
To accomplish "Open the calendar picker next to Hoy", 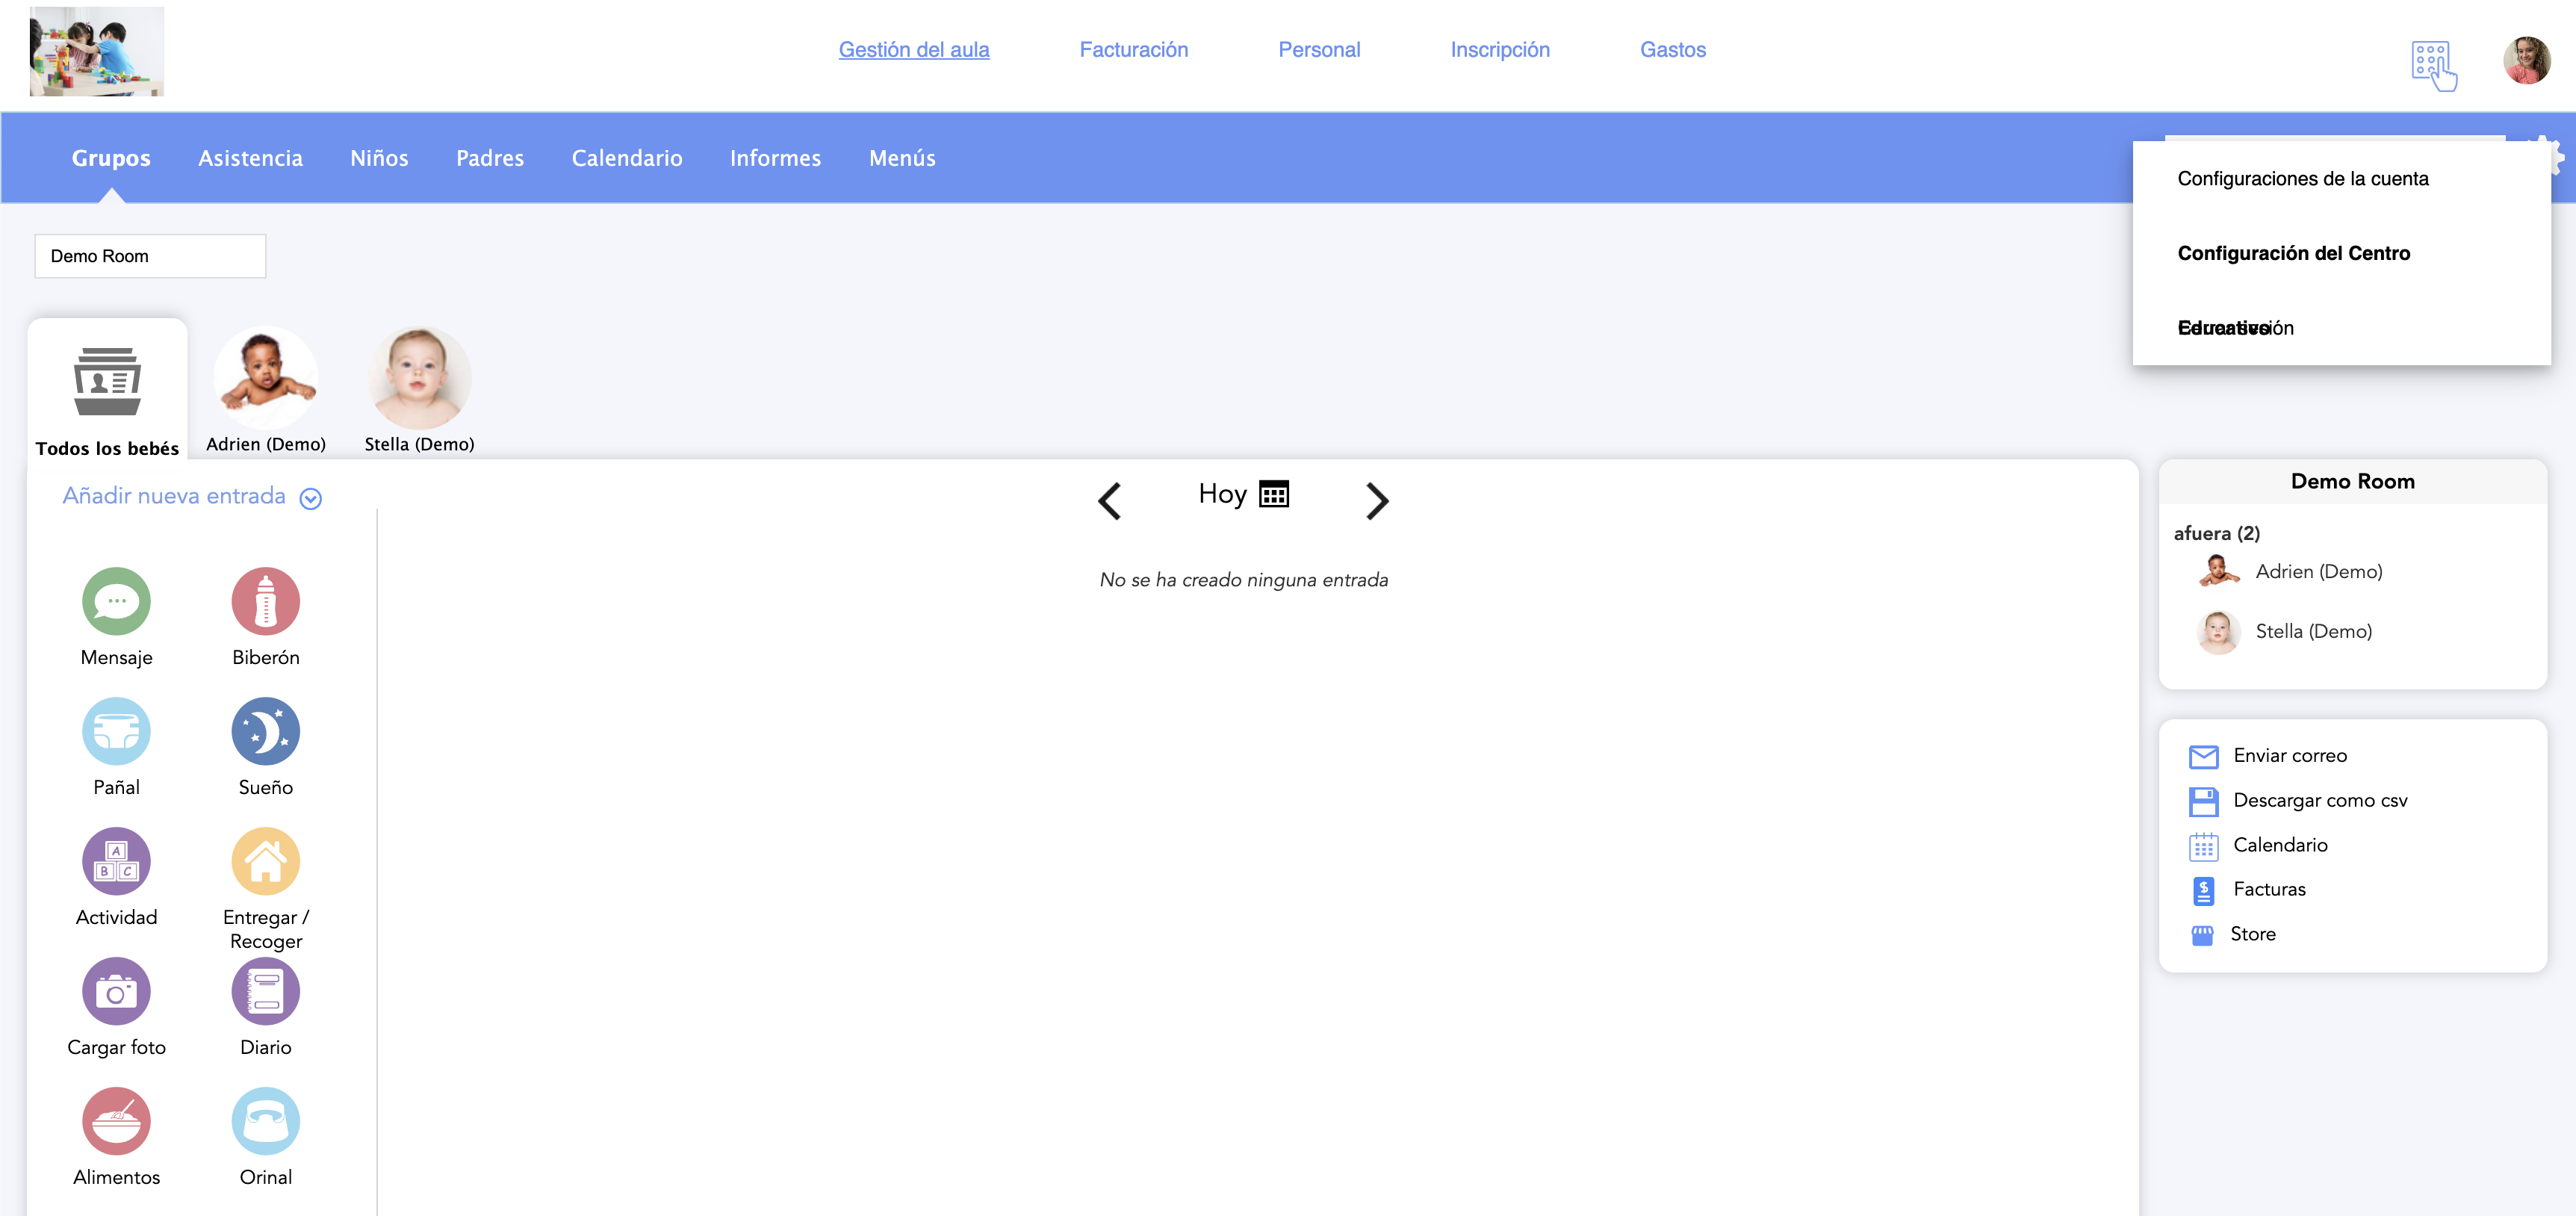I will pos(1274,494).
